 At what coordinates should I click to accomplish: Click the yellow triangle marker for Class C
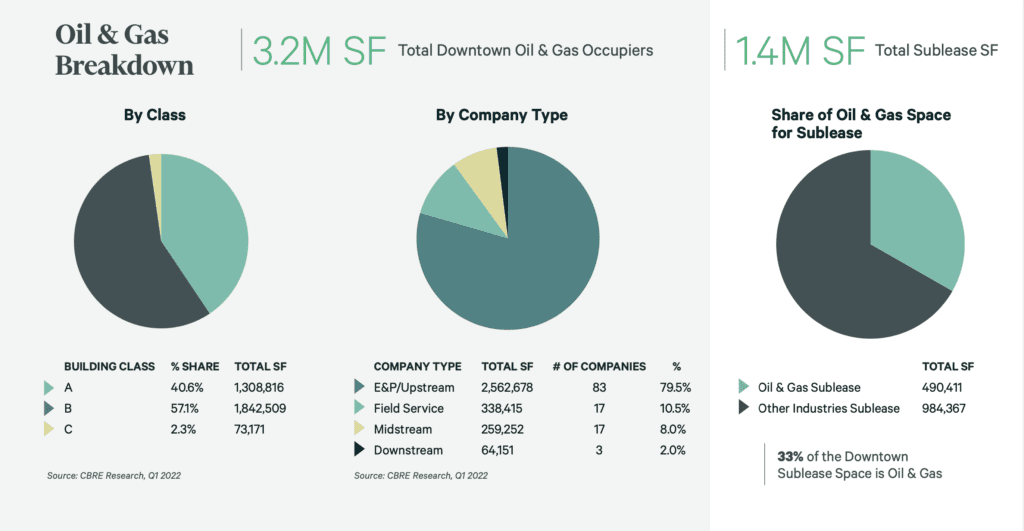click(49, 429)
